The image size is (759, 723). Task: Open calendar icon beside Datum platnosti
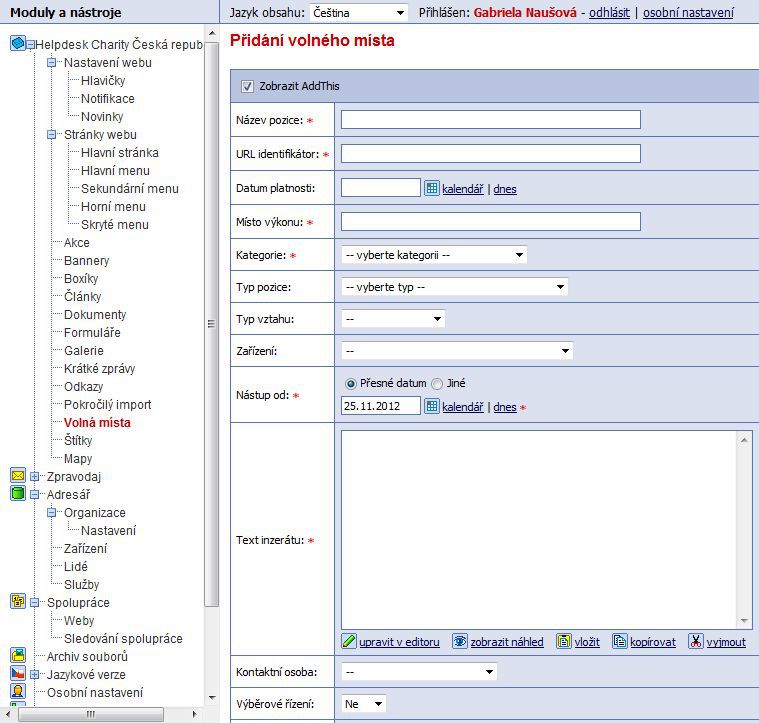click(x=432, y=188)
